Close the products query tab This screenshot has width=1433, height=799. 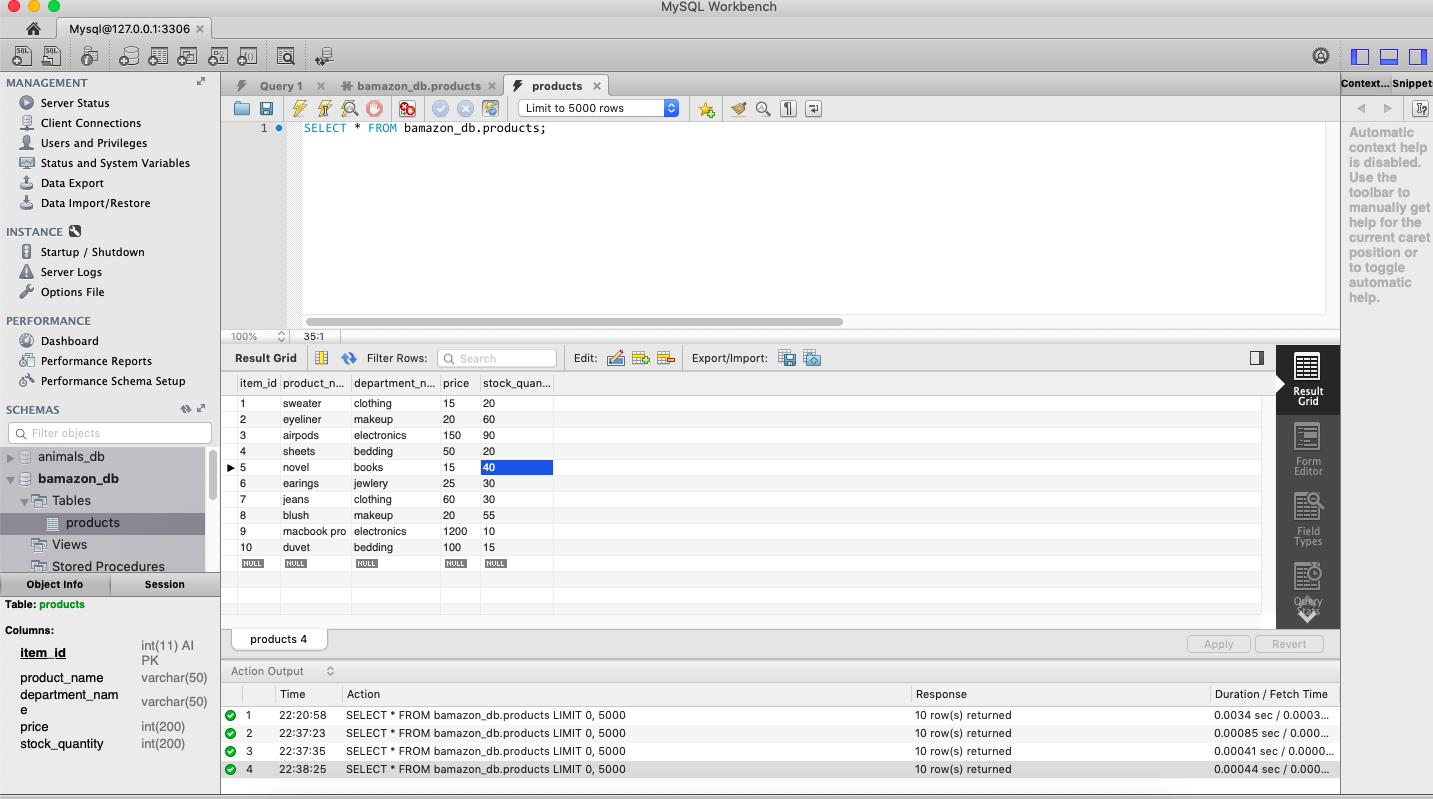coord(596,86)
